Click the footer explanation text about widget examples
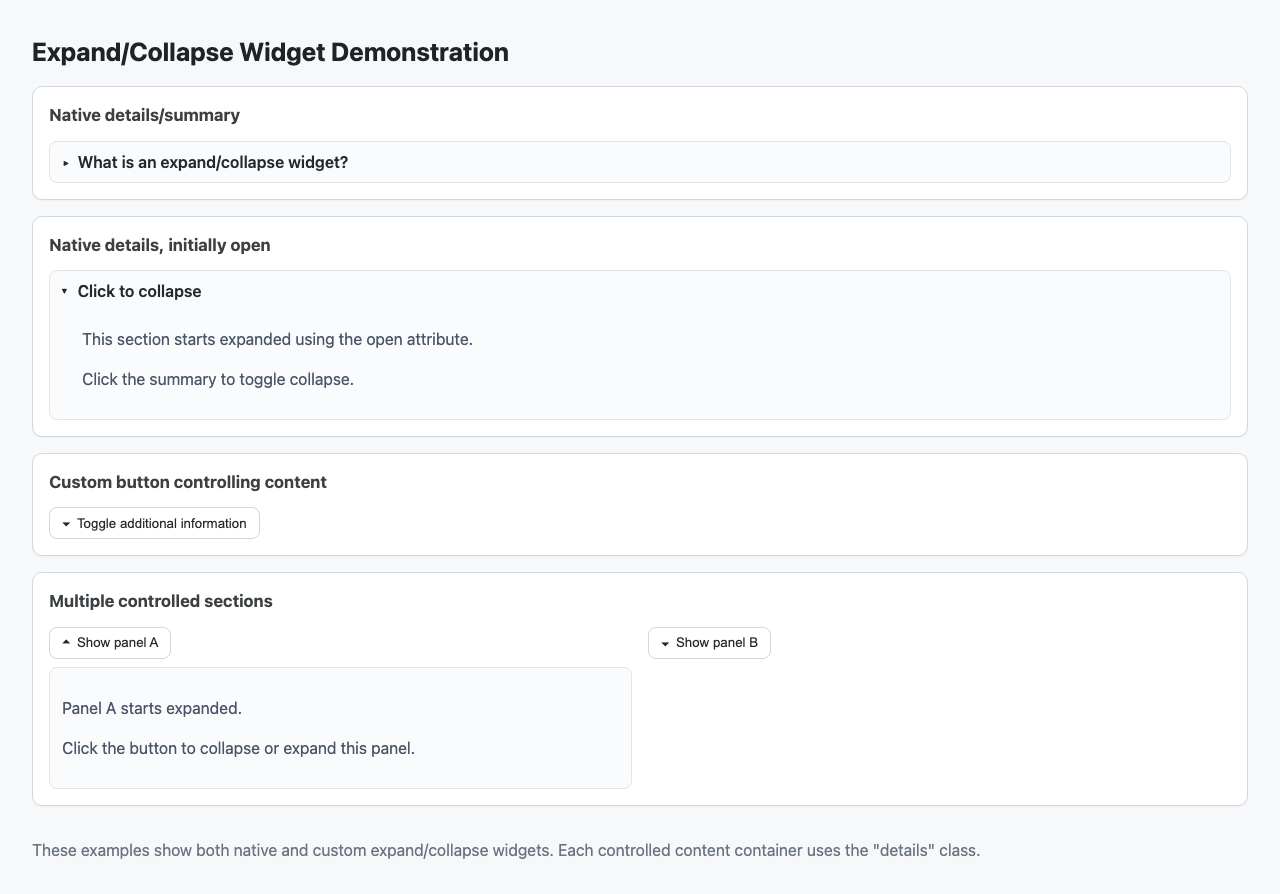The height and width of the screenshot is (894, 1280). click(x=506, y=850)
